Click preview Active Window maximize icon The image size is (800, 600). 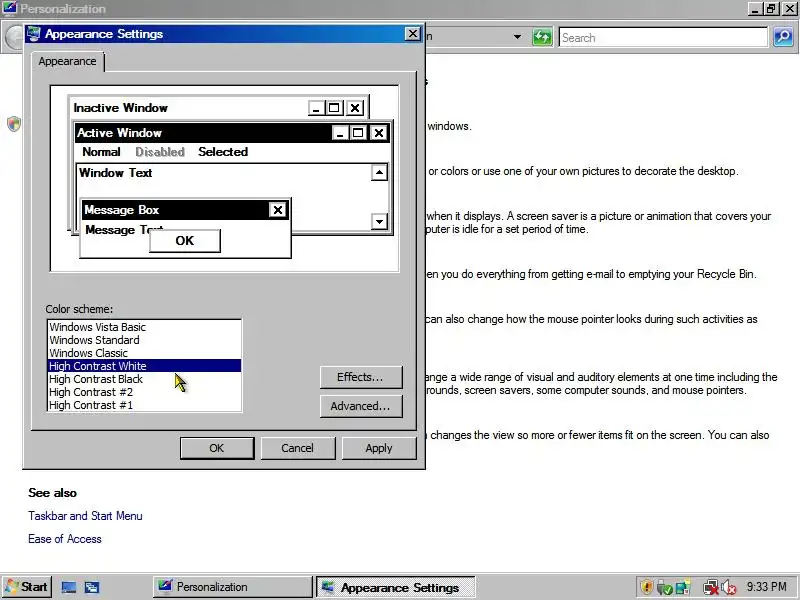(358, 133)
